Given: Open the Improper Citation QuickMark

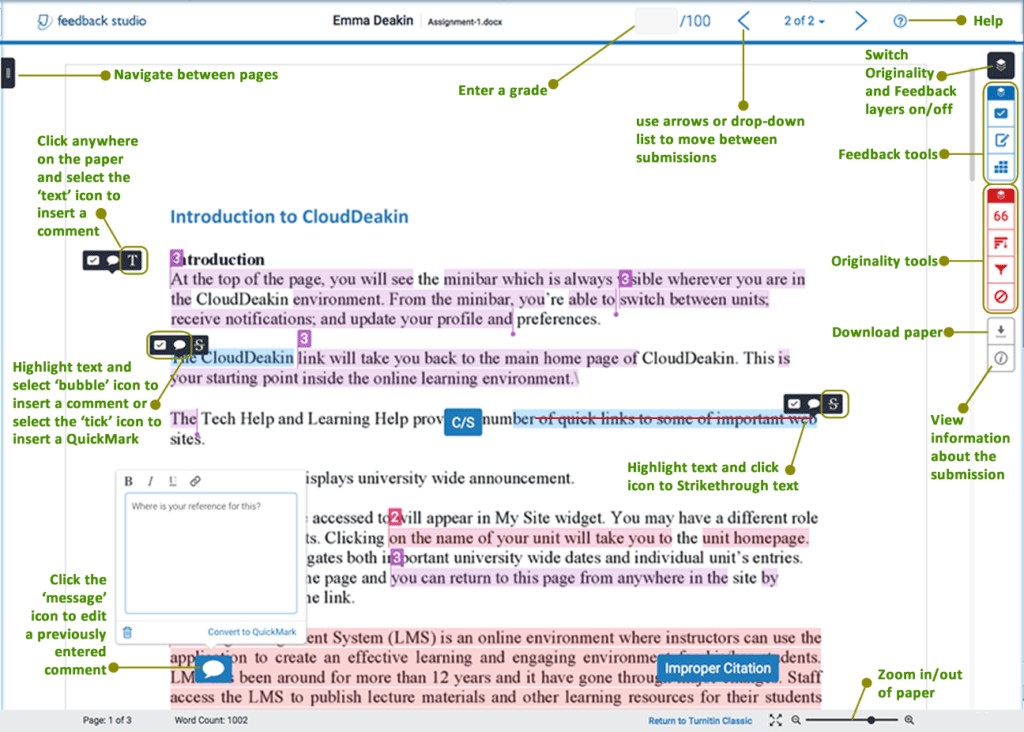Looking at the screenshot, I should 718,669.
